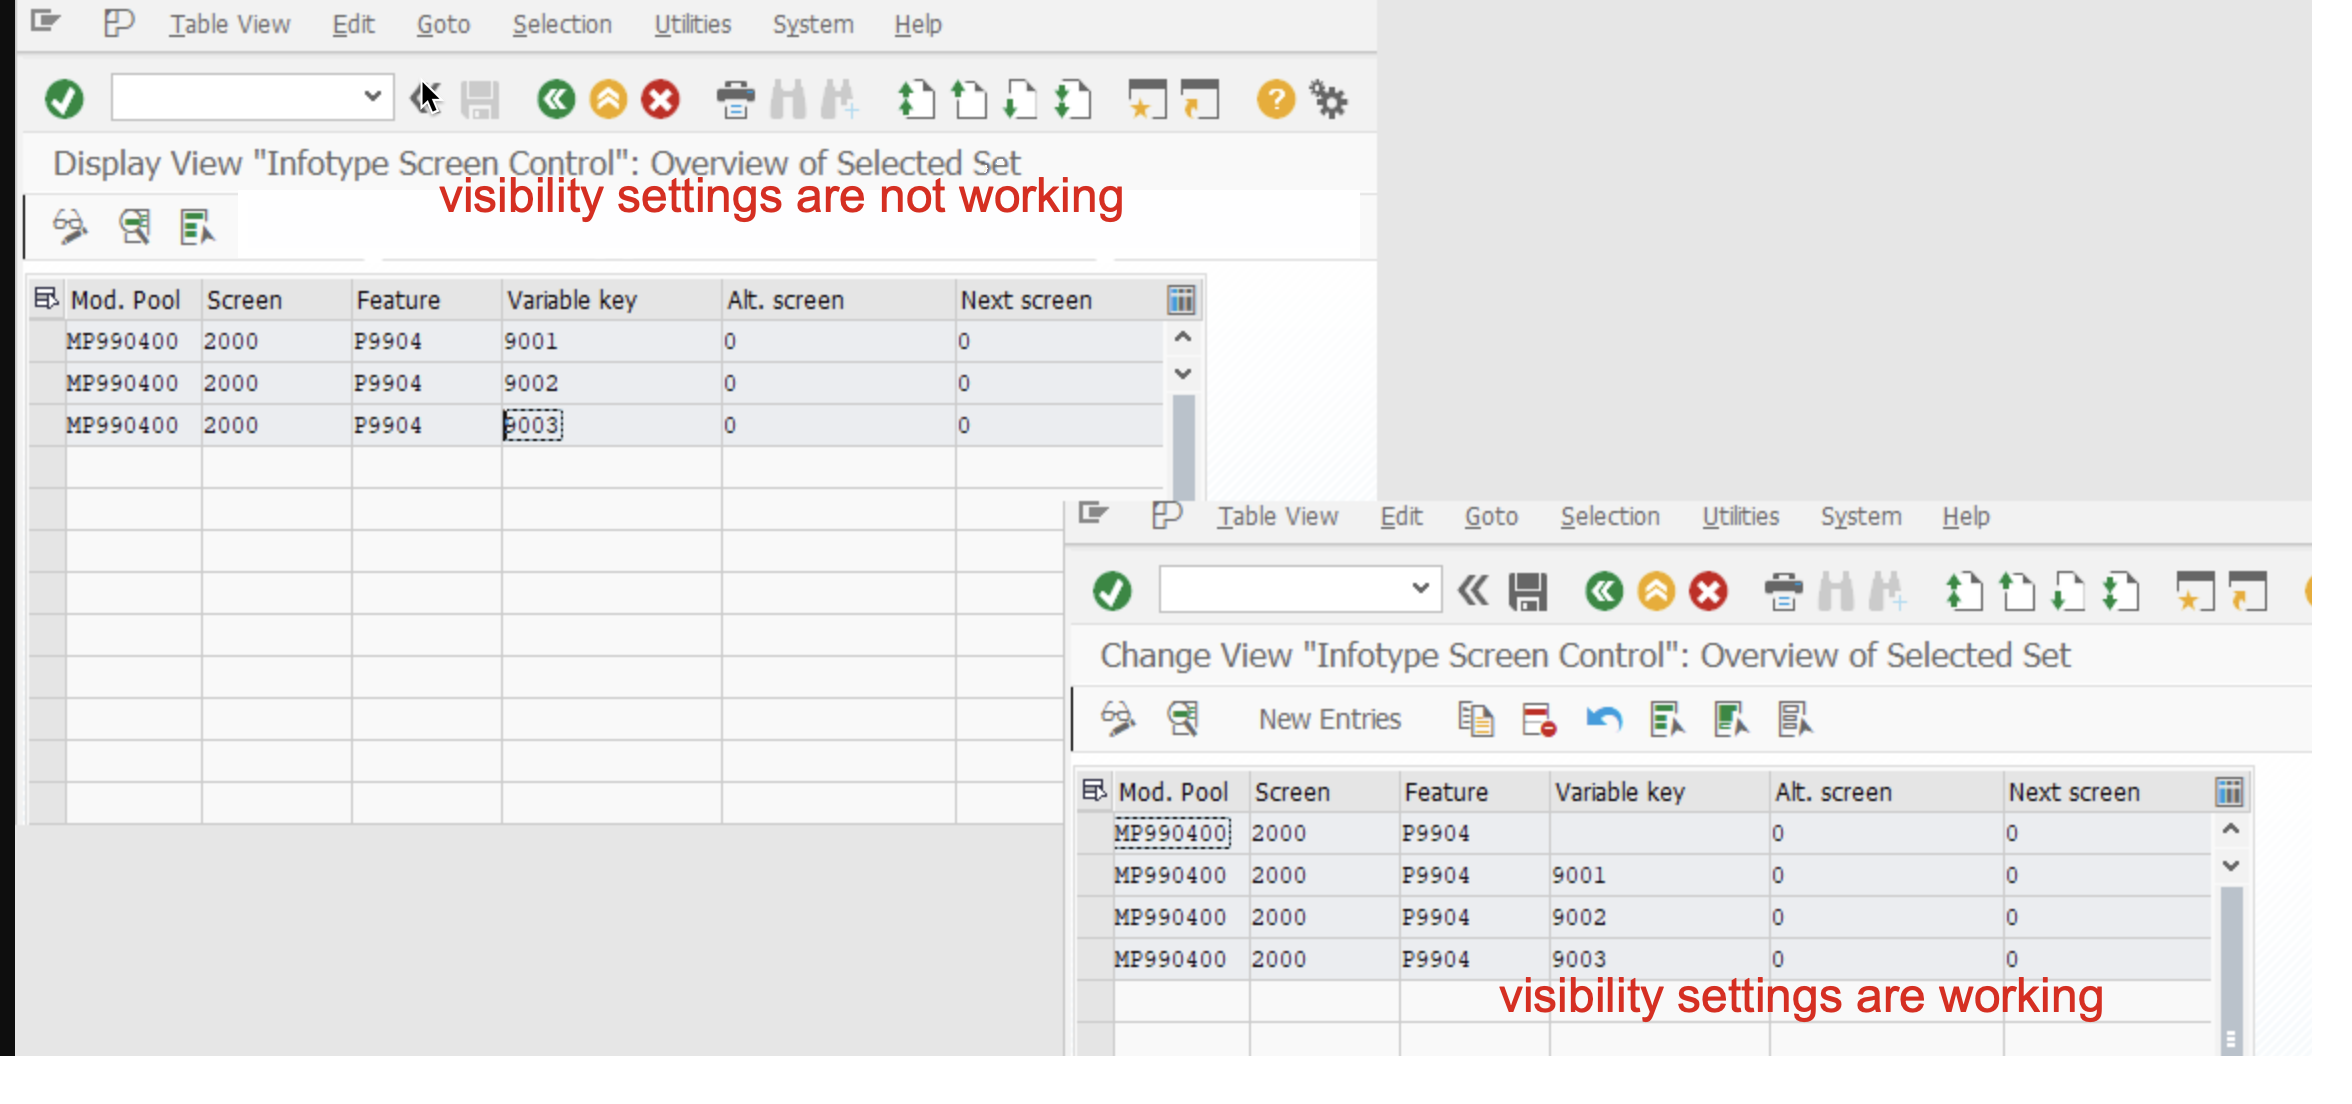Click green Enter checkmark in Change View window
Viewport: 2352px width, 1104px height.
click(x=1112, y=591)
